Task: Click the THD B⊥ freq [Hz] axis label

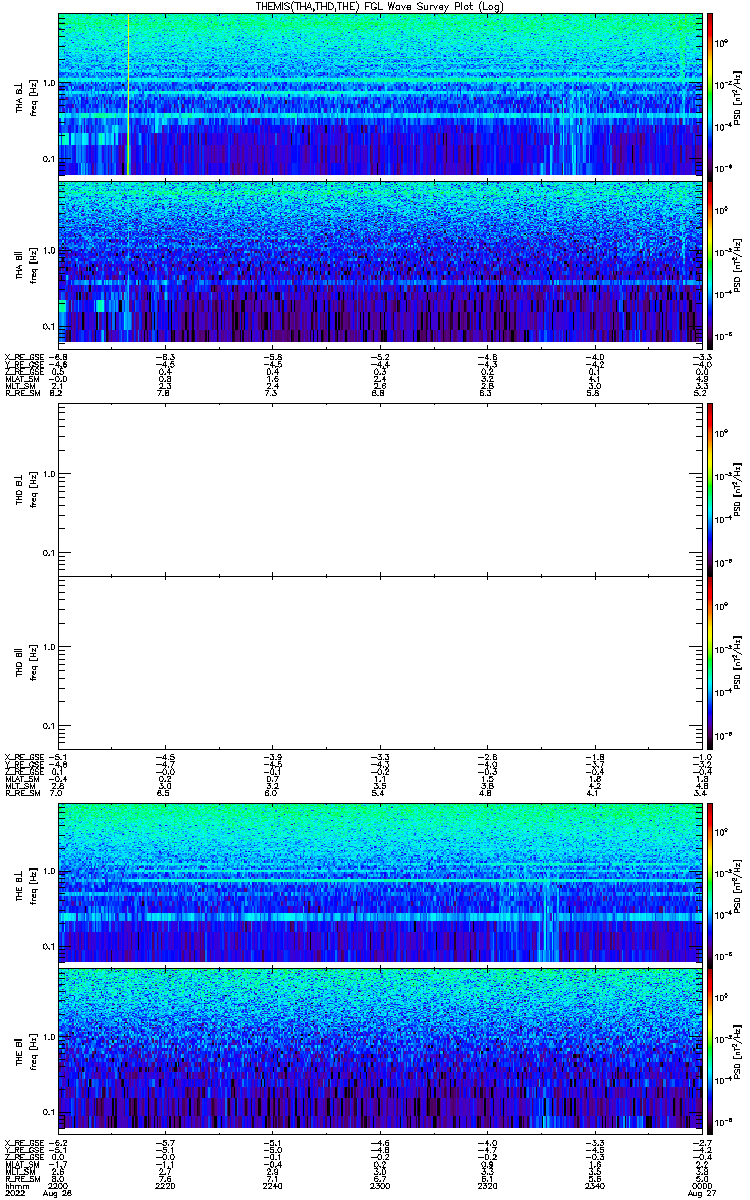Action: pos(33,489)
